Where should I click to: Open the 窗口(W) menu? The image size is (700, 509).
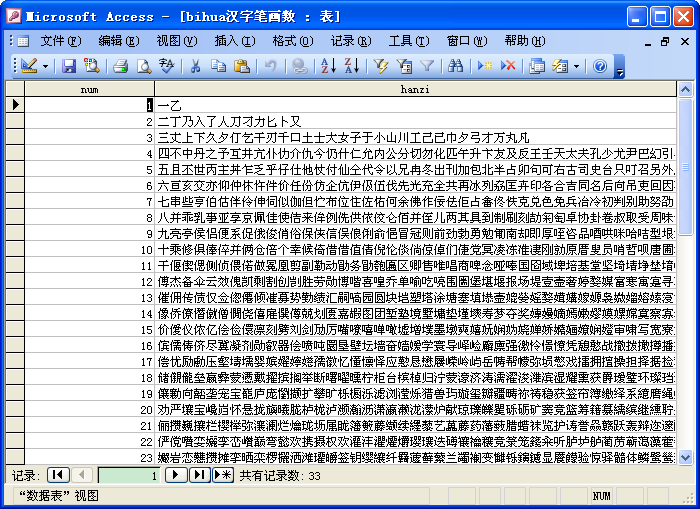pos(467,41)
